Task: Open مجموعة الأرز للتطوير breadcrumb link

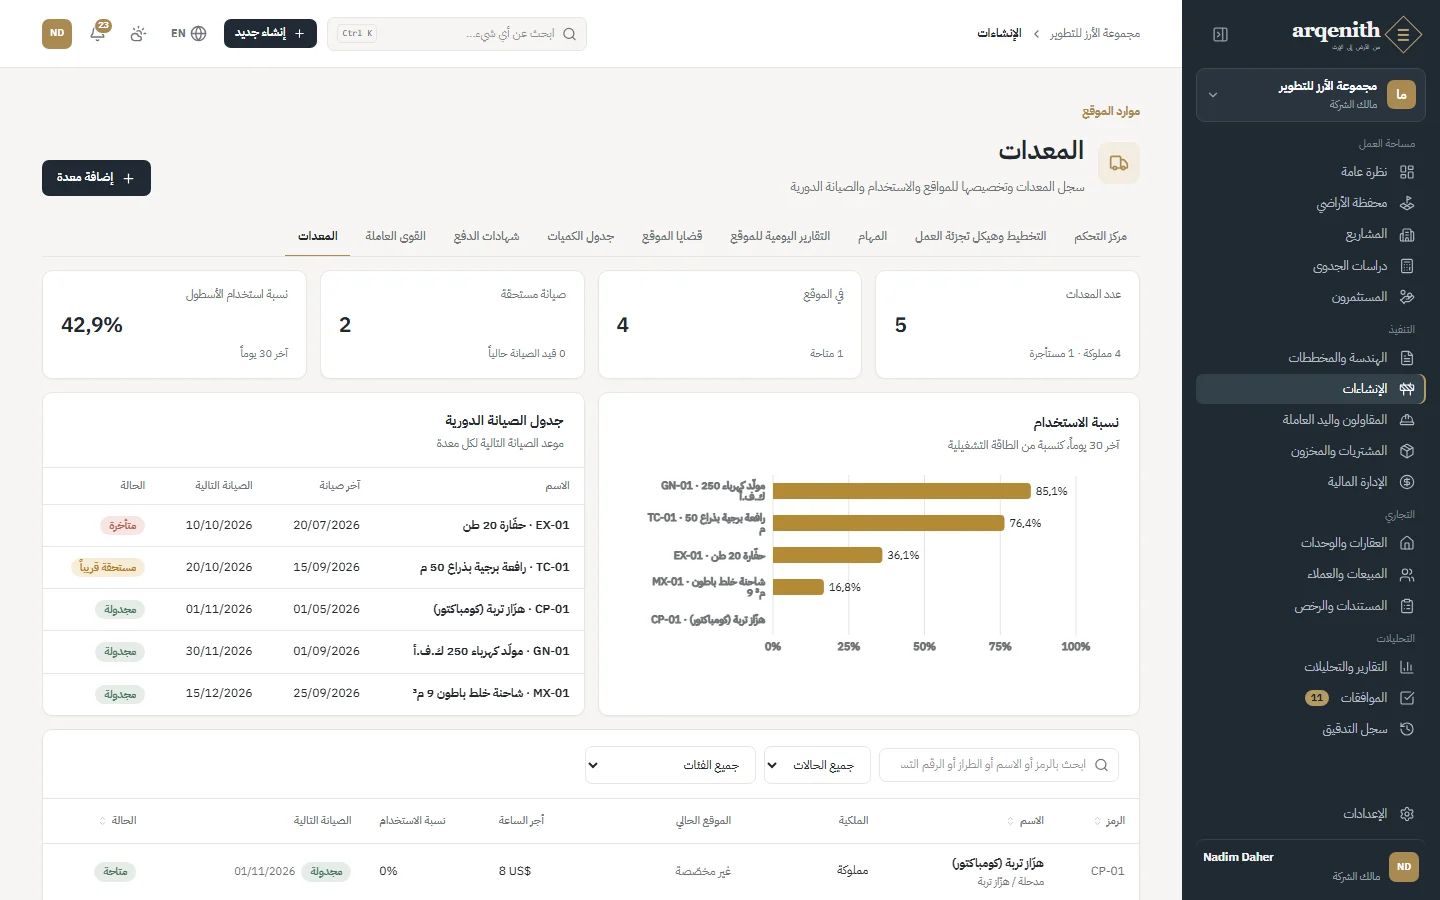Action: point(1095,34)
